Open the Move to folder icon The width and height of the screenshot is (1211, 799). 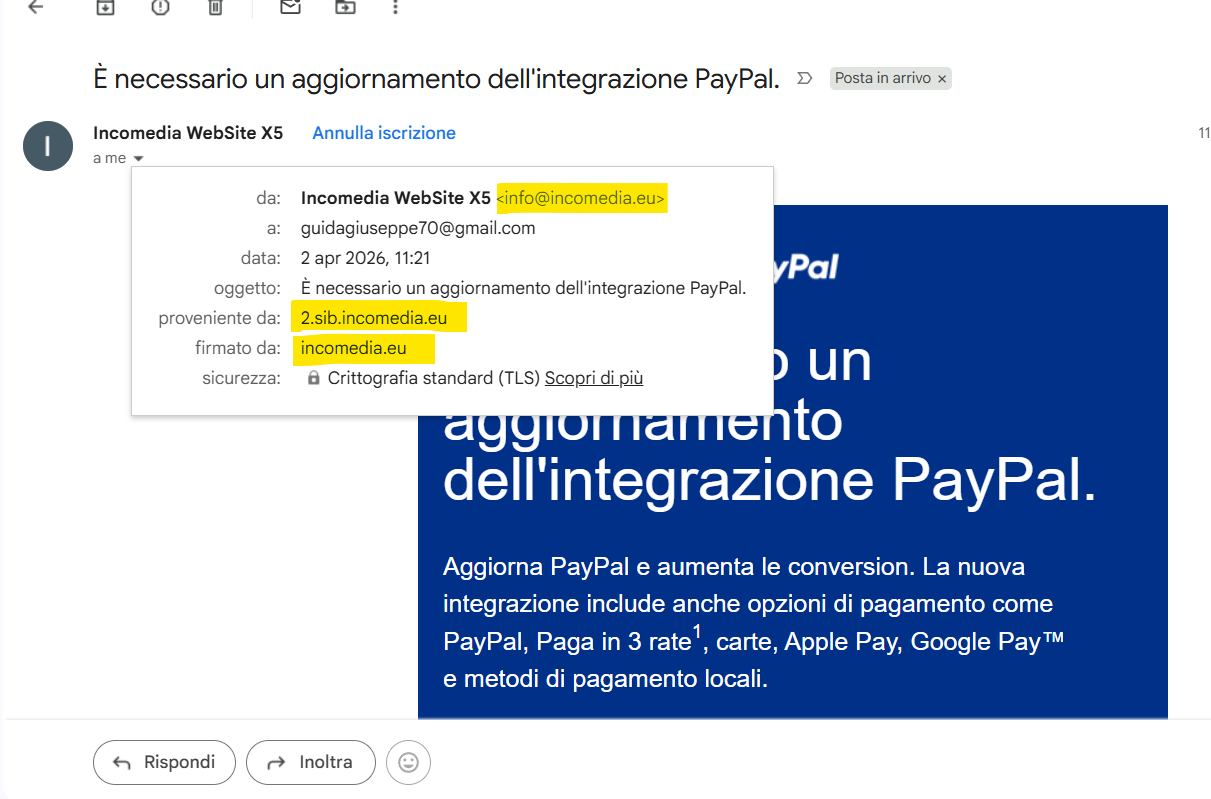tap(345, 7)
